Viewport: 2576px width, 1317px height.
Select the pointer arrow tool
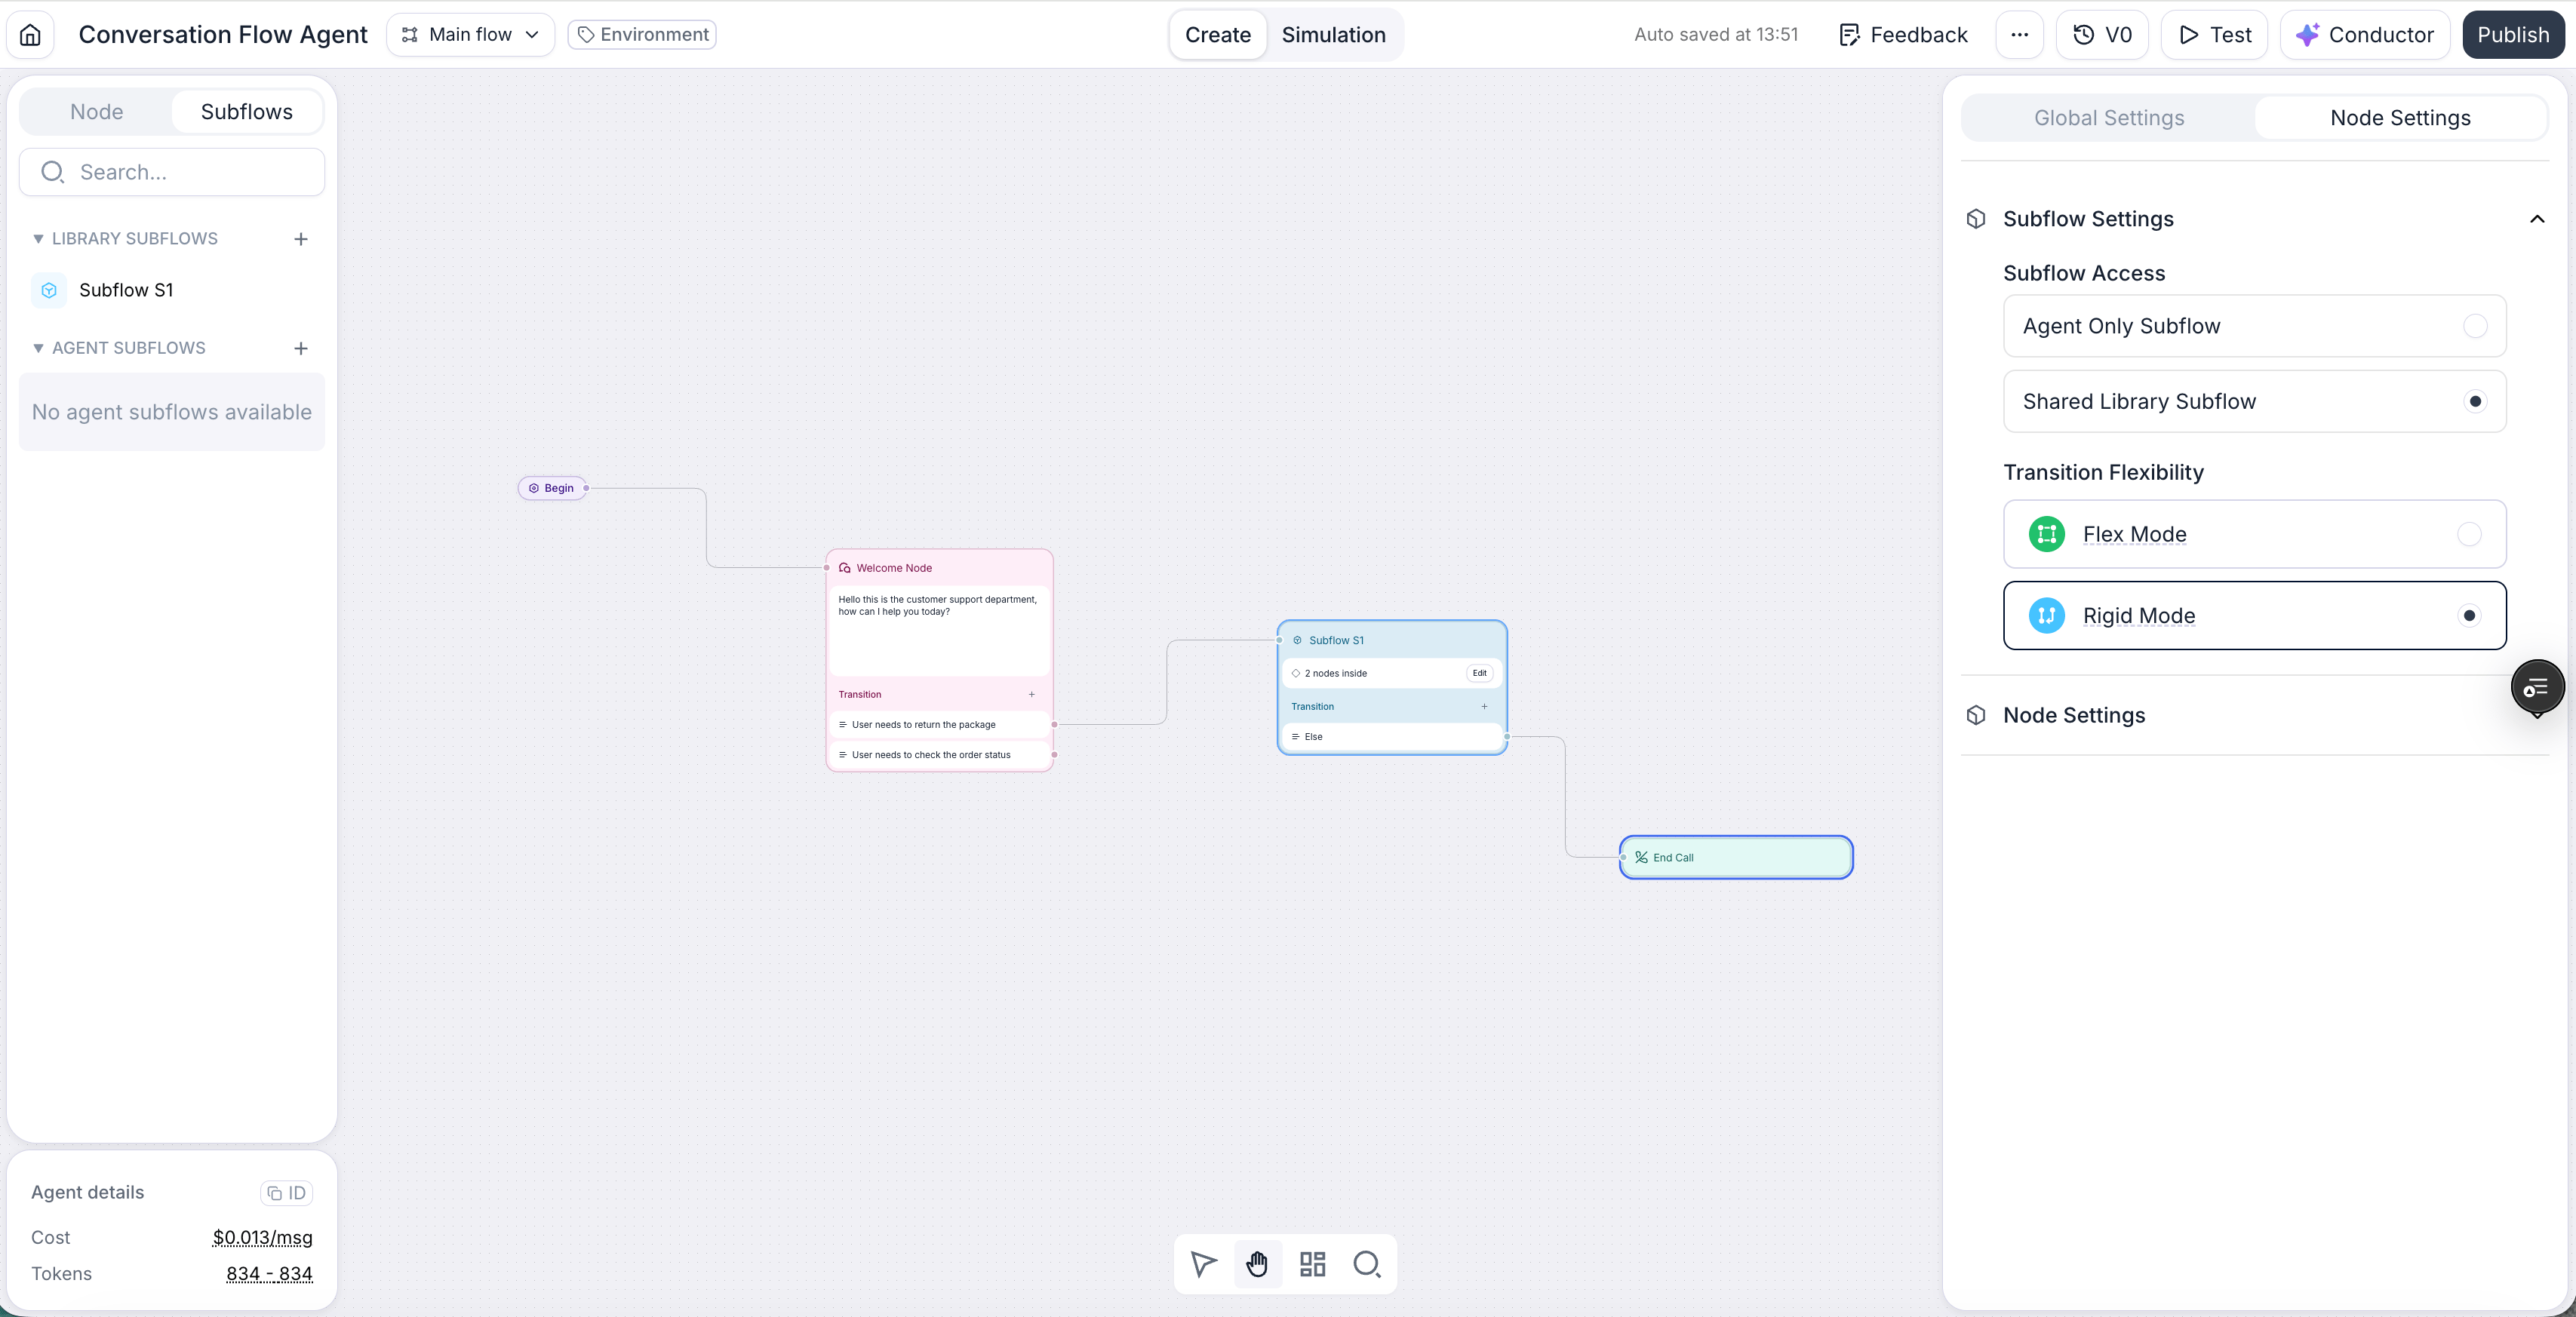1204,1264
